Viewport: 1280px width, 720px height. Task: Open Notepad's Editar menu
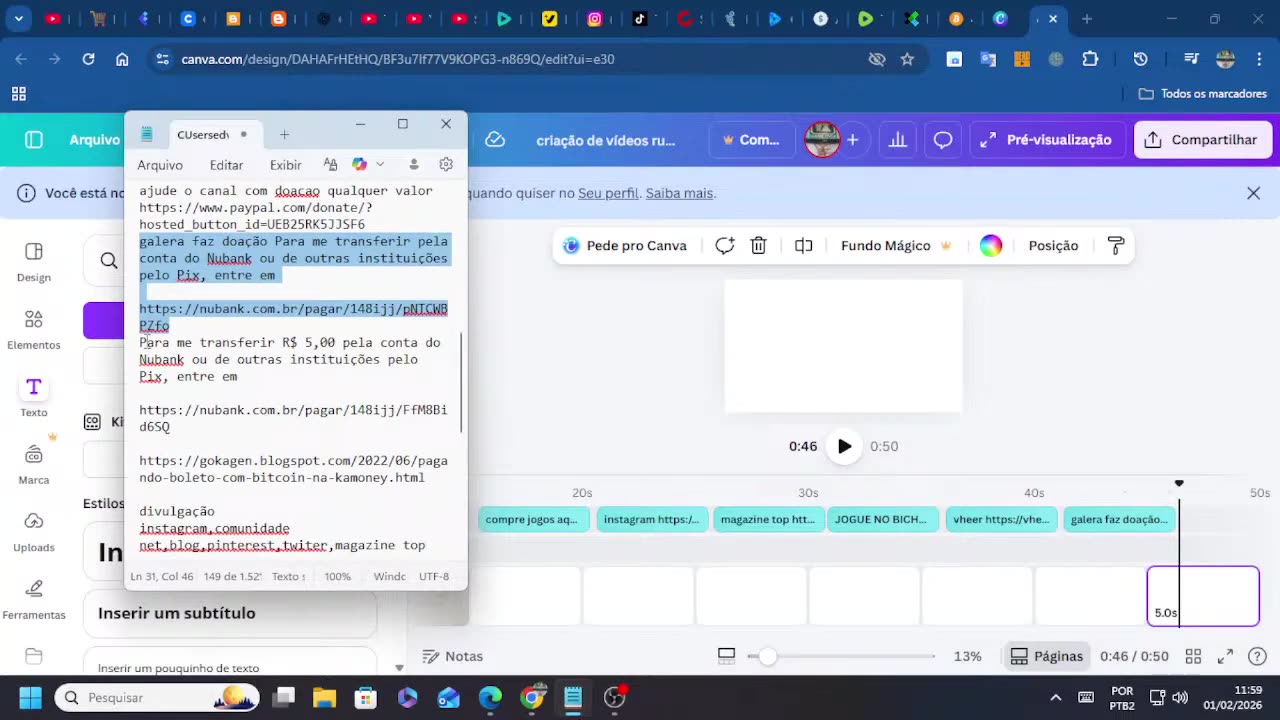(x=226, y=165)
